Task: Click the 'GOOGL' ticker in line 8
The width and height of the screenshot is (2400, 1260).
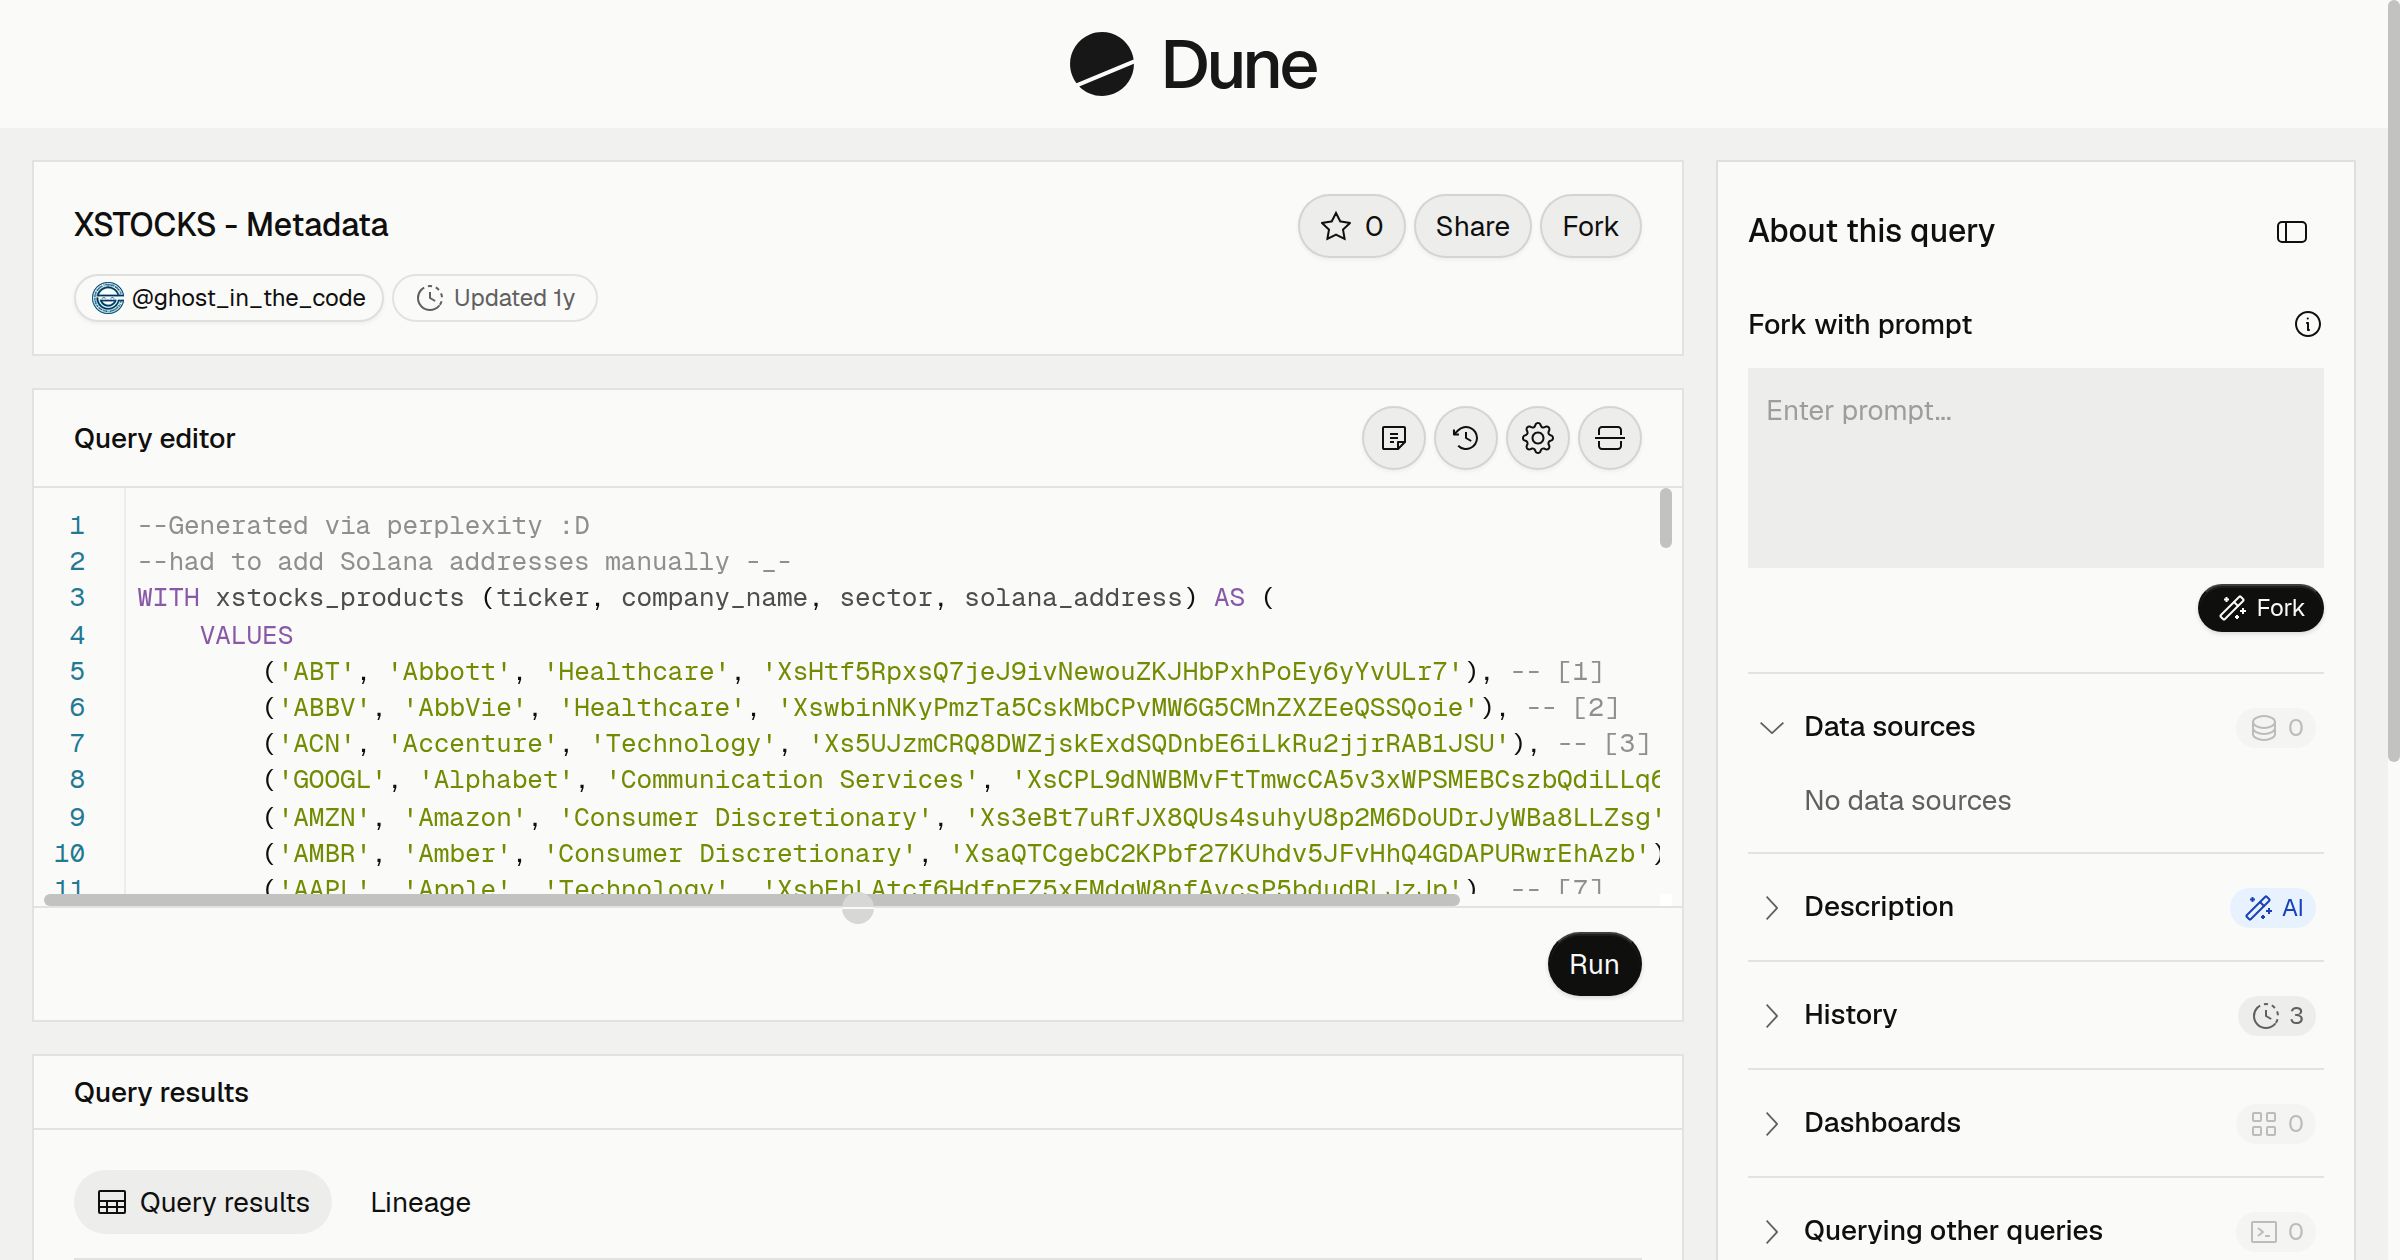Action: pos(332,779)
